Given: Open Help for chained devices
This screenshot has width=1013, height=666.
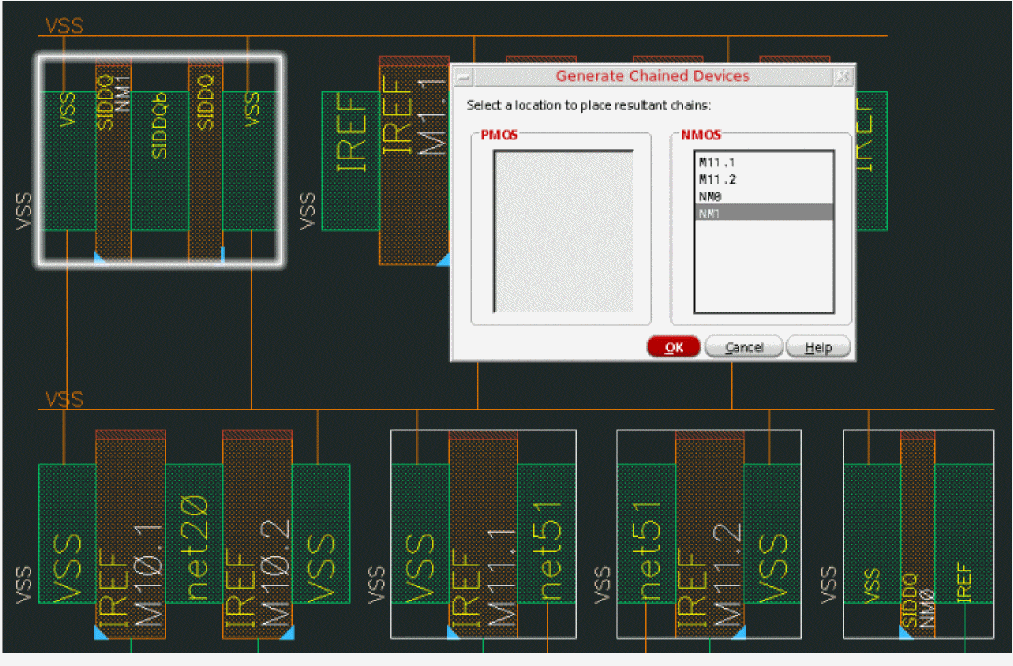Looking at the screenshot, I should 818,347.
